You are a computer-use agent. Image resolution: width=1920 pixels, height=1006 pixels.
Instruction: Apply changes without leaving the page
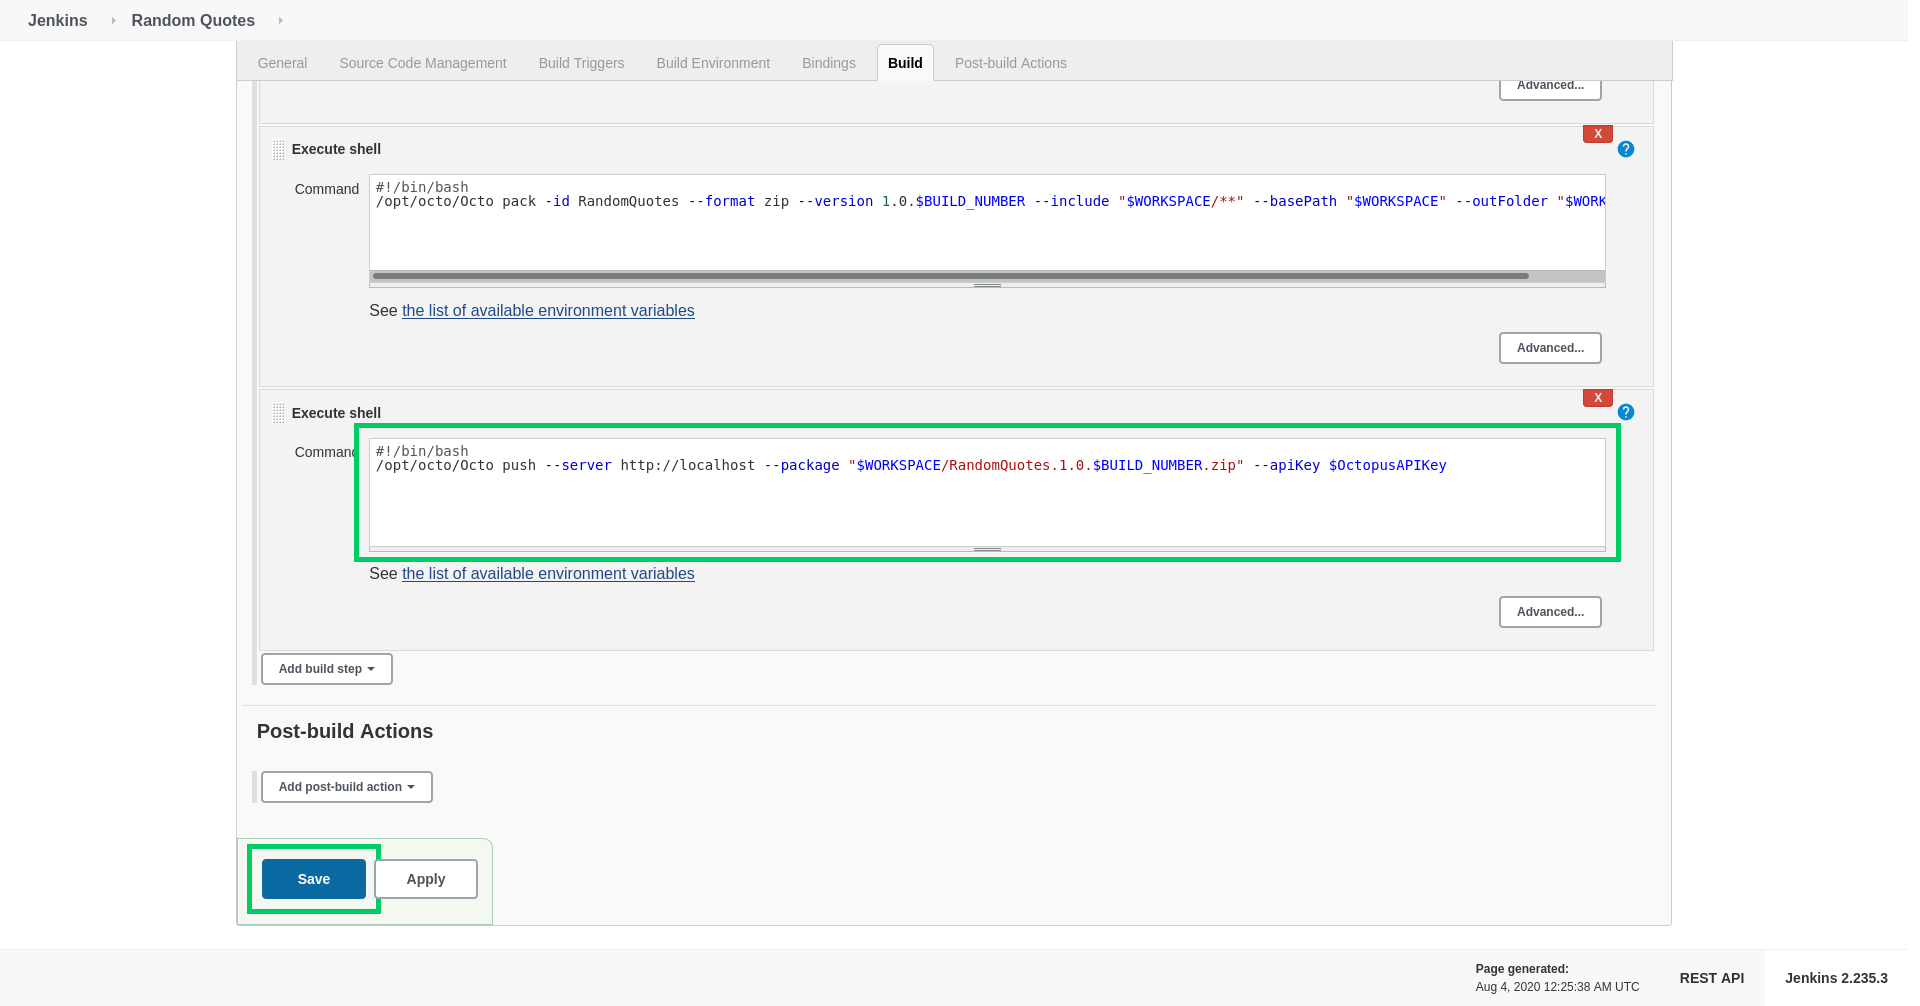(425, 879)
